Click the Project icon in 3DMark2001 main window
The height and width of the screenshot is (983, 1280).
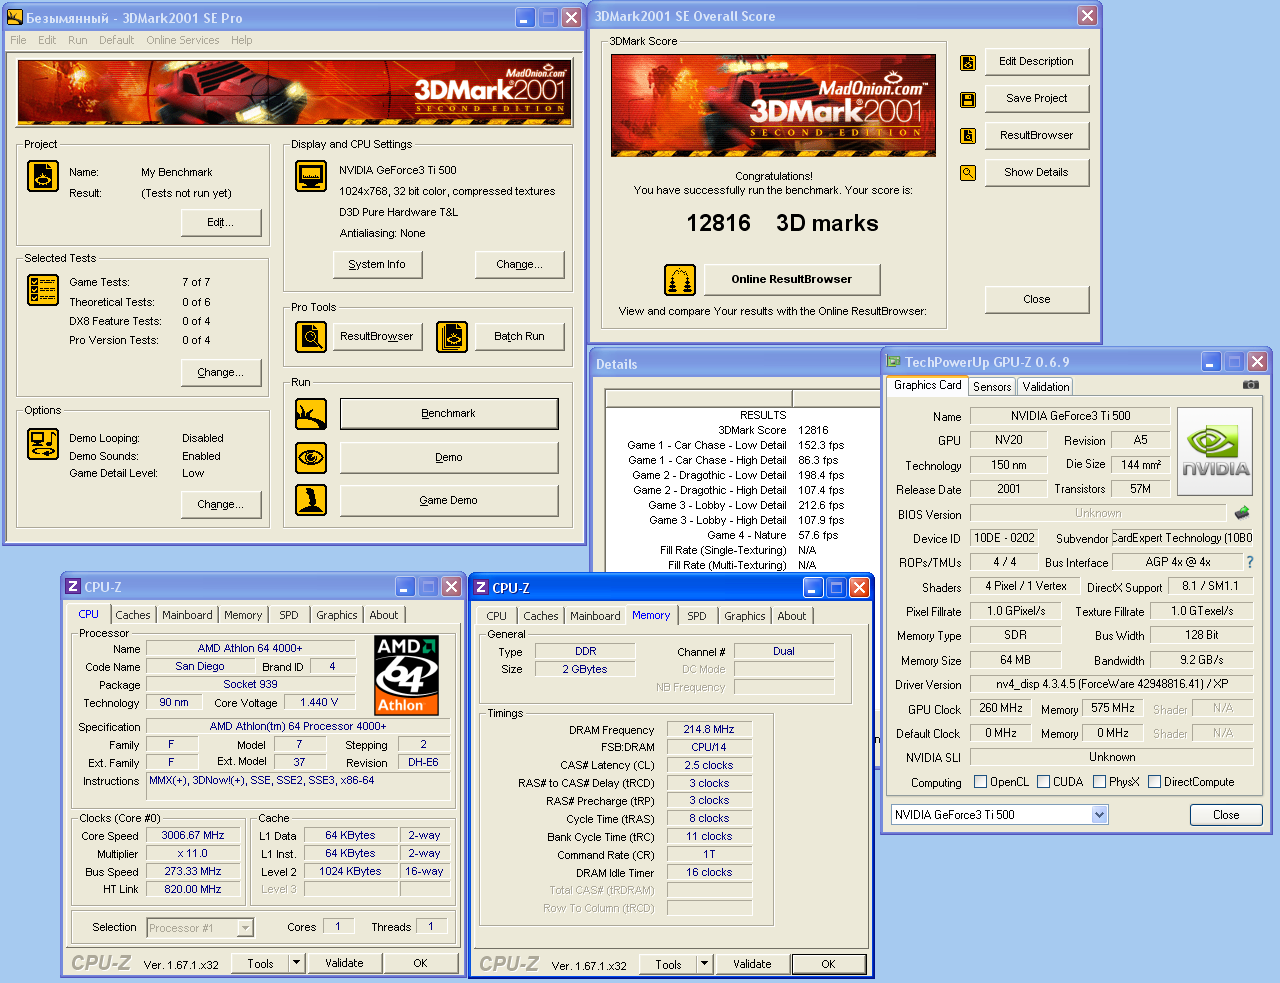43,176
